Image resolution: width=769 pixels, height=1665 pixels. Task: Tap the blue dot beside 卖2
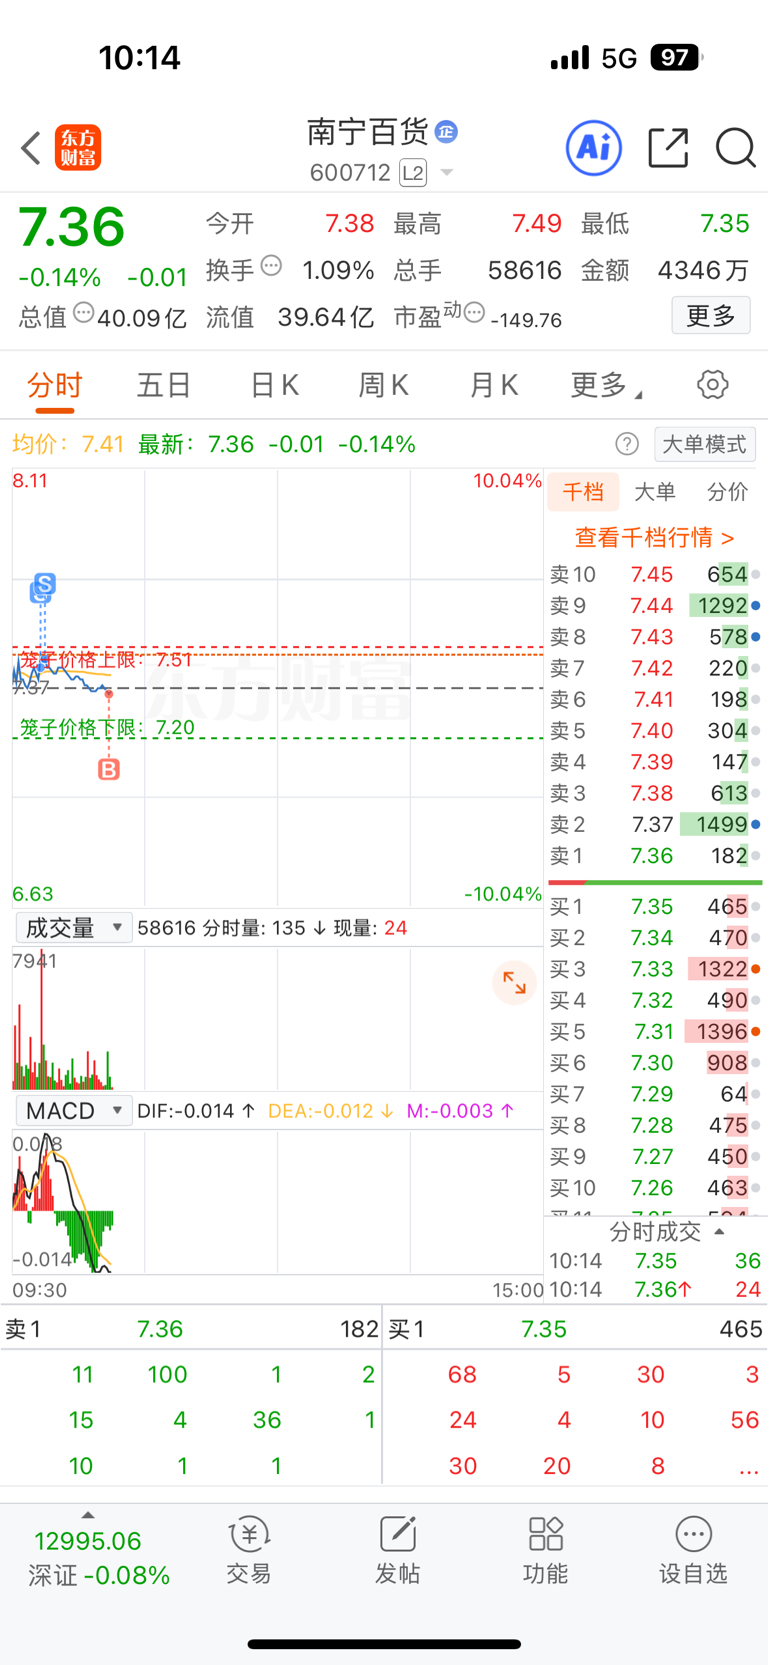(x=755, y=824)
